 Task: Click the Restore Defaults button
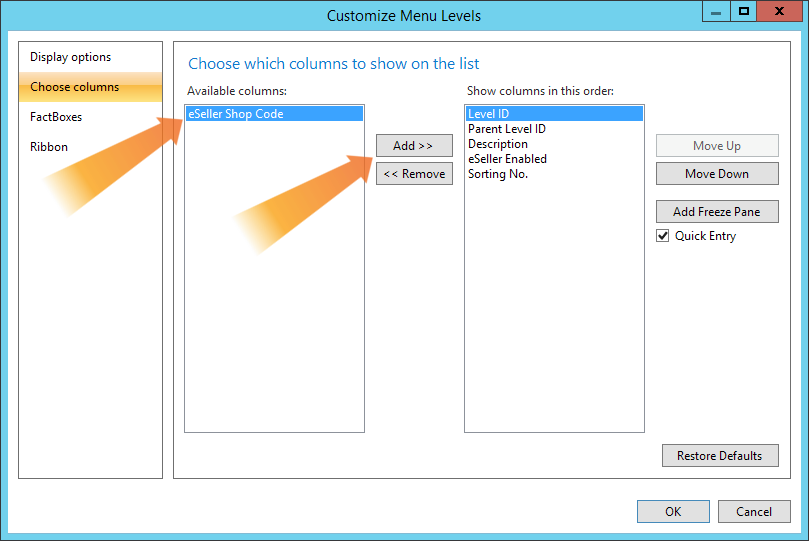click(x=720, y=455)
